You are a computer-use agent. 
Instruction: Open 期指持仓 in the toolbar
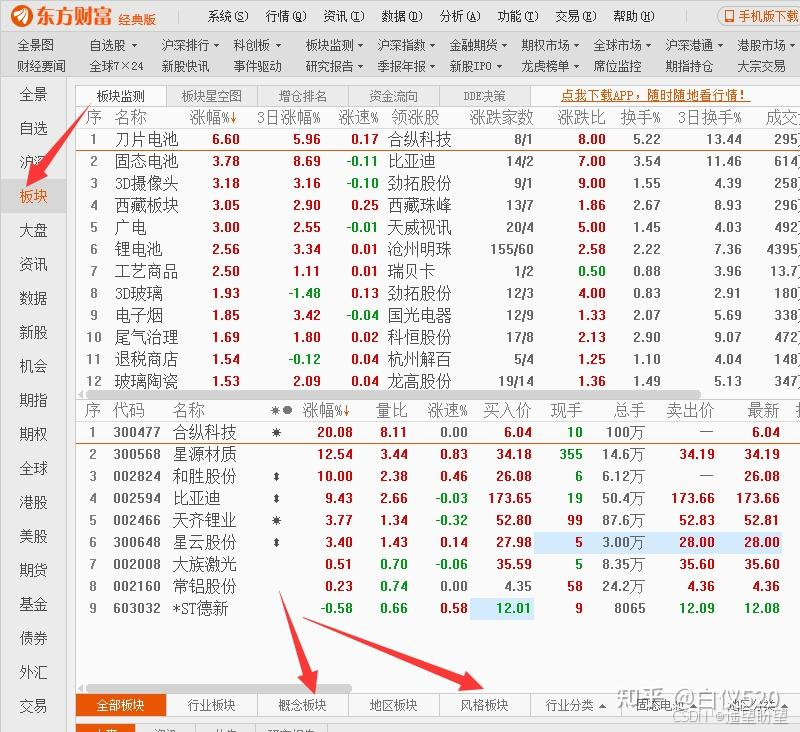pyautogui.click(x=689, y=66)
